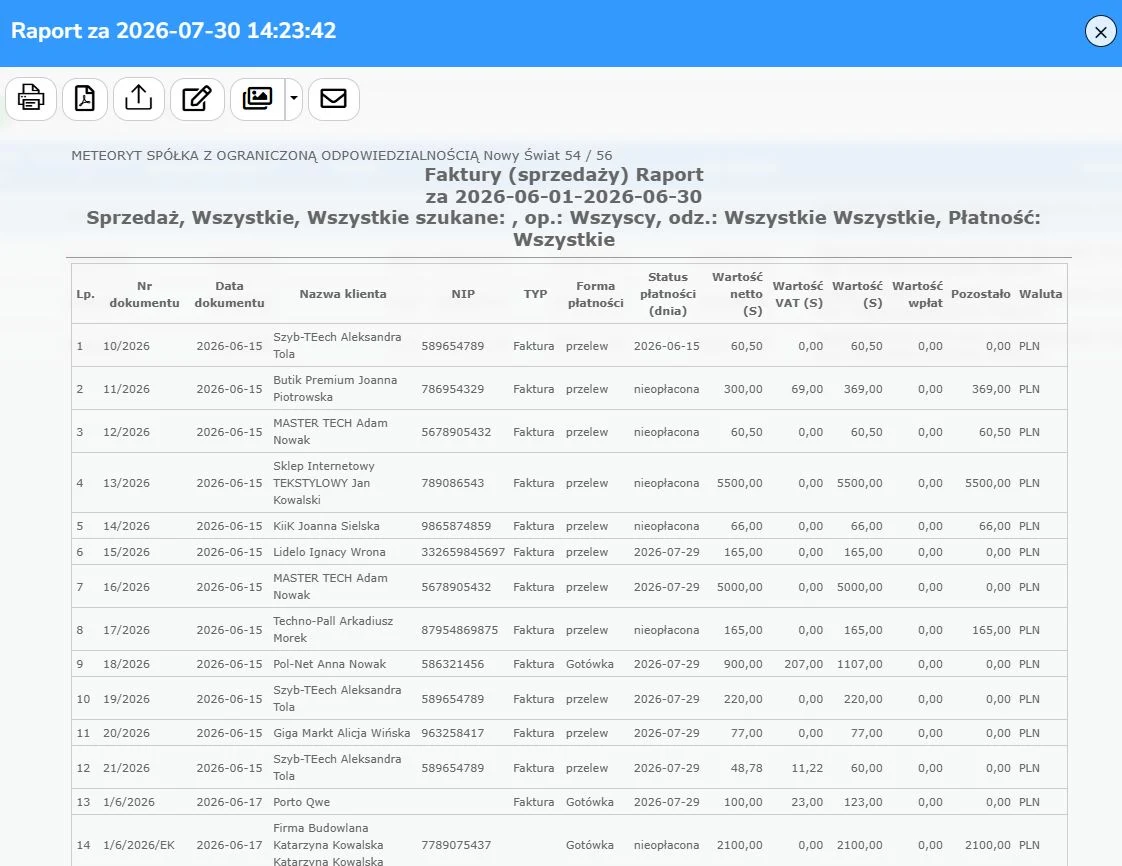1122x866 pixels.
Task: Select document number 18/2026
Action: click(x=127, y=664)
